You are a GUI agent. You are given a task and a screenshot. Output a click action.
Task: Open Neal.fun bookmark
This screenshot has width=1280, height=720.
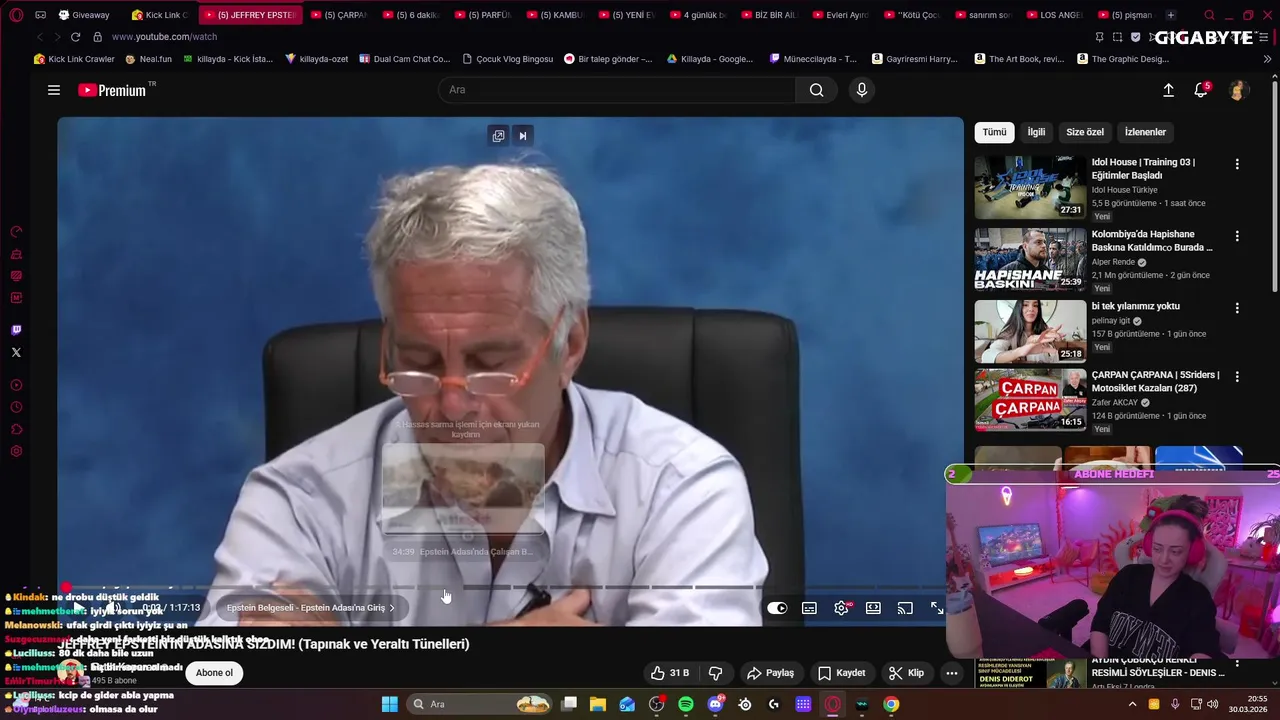tap(148, 59)
